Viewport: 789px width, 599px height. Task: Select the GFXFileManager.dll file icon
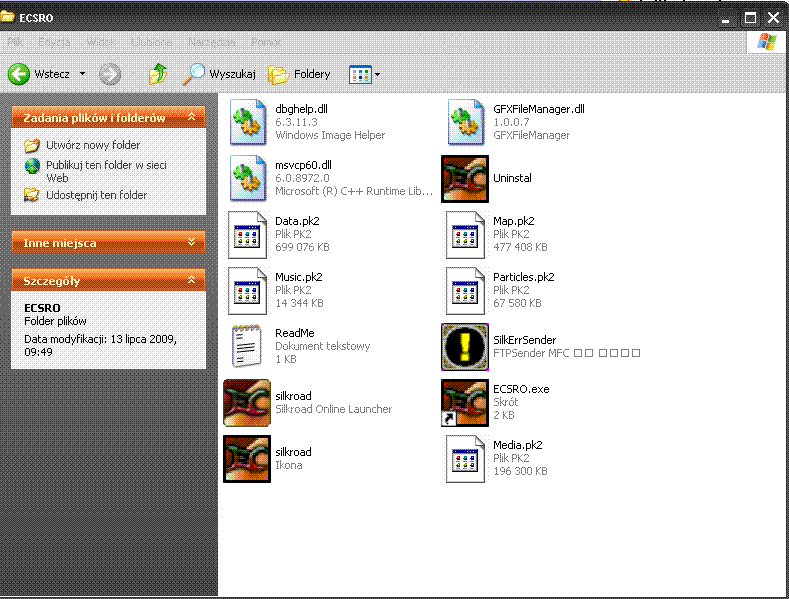(465, 122)
